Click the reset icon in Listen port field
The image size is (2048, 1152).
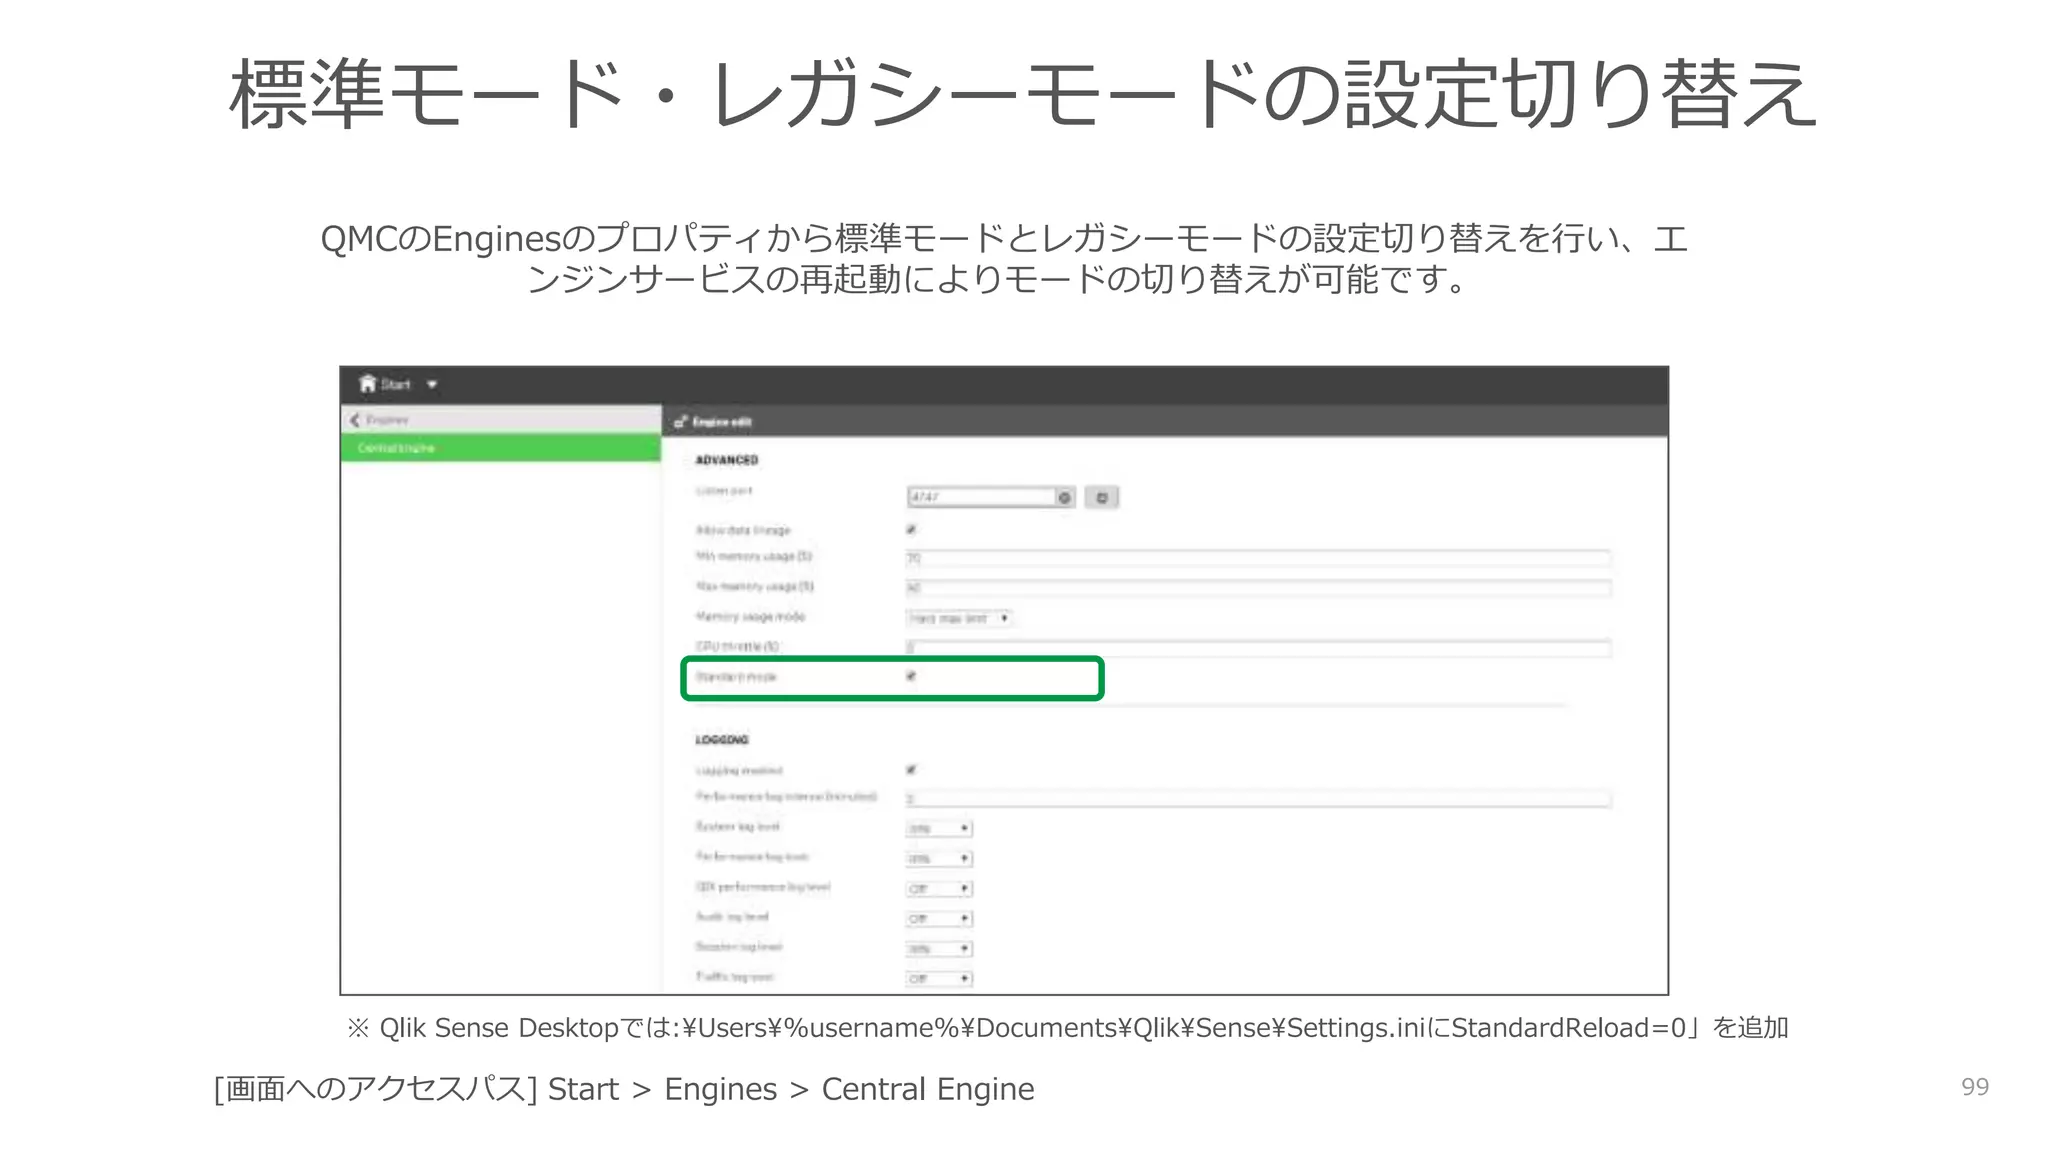tap(1065, 497)
